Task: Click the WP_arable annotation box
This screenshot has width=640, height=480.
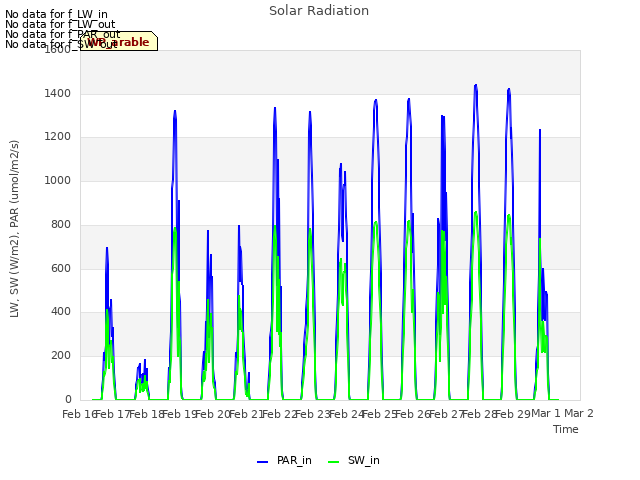Action: coord(119,41)
